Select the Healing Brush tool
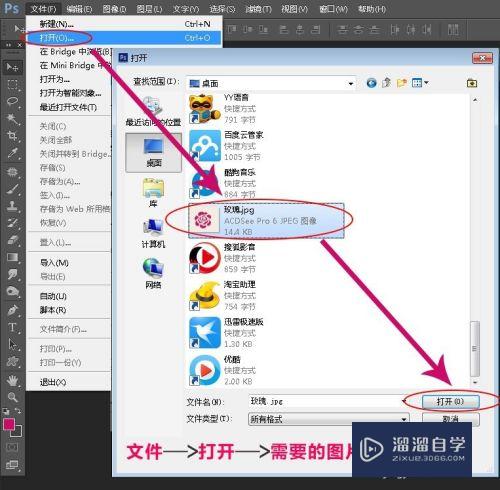 (13, 172)
